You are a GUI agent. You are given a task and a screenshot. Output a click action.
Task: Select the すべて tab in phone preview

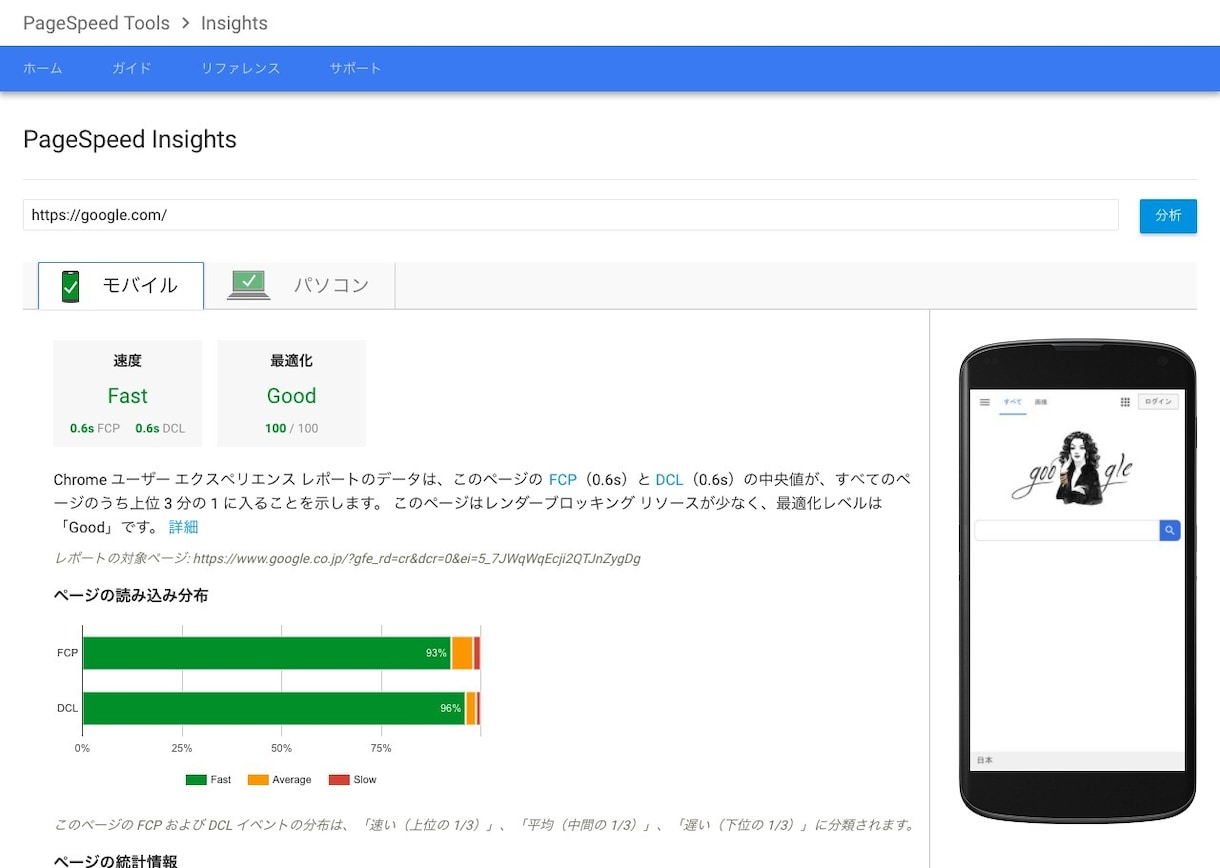tap(1013, 402)
